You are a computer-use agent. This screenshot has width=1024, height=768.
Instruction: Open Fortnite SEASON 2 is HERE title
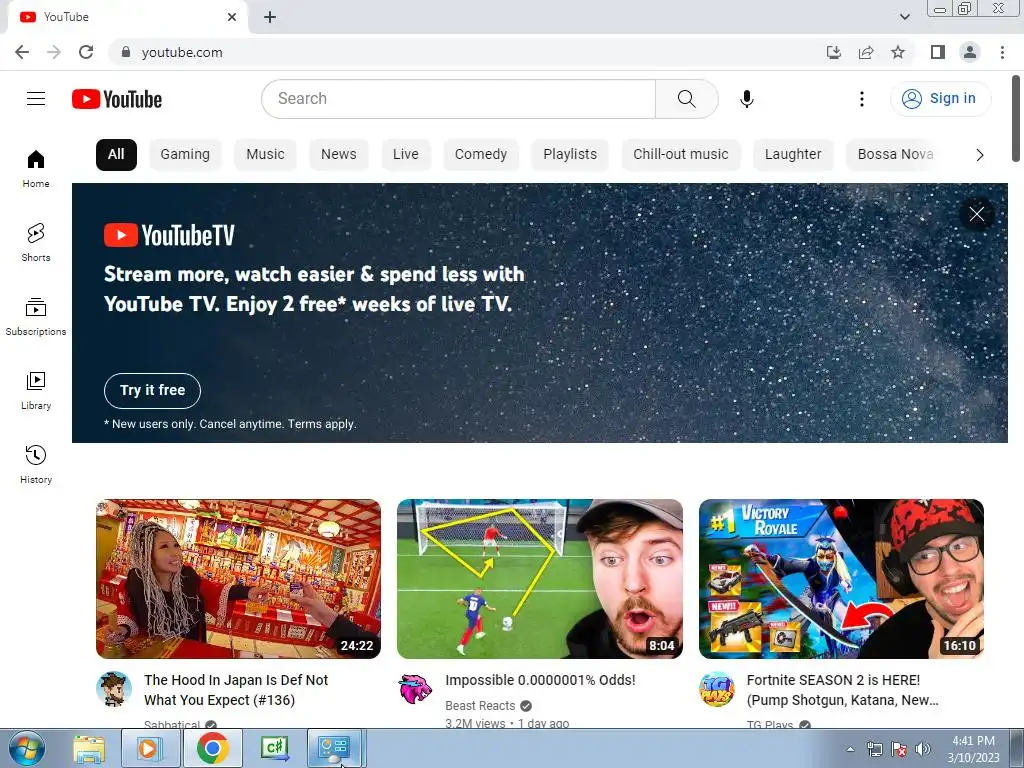[842, 690]
